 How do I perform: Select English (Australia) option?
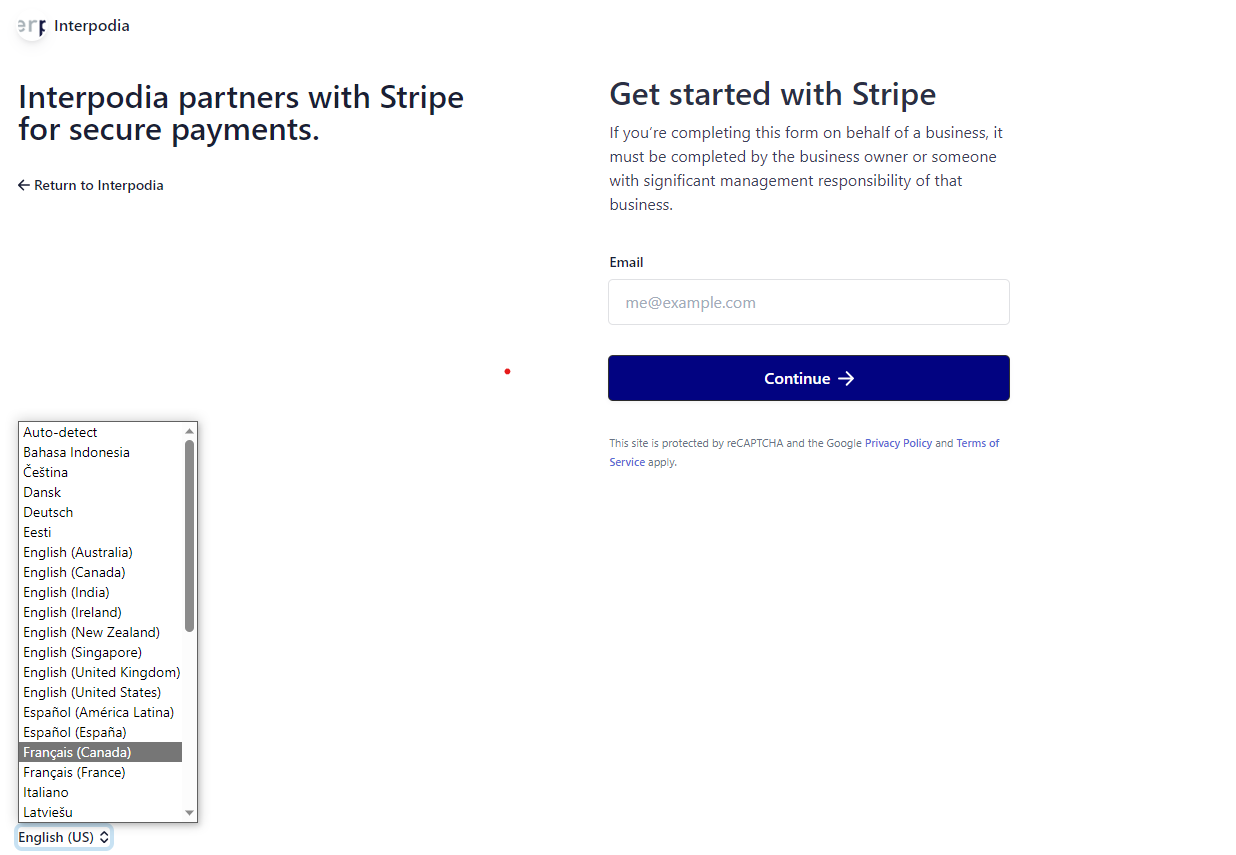pos(78,552)
